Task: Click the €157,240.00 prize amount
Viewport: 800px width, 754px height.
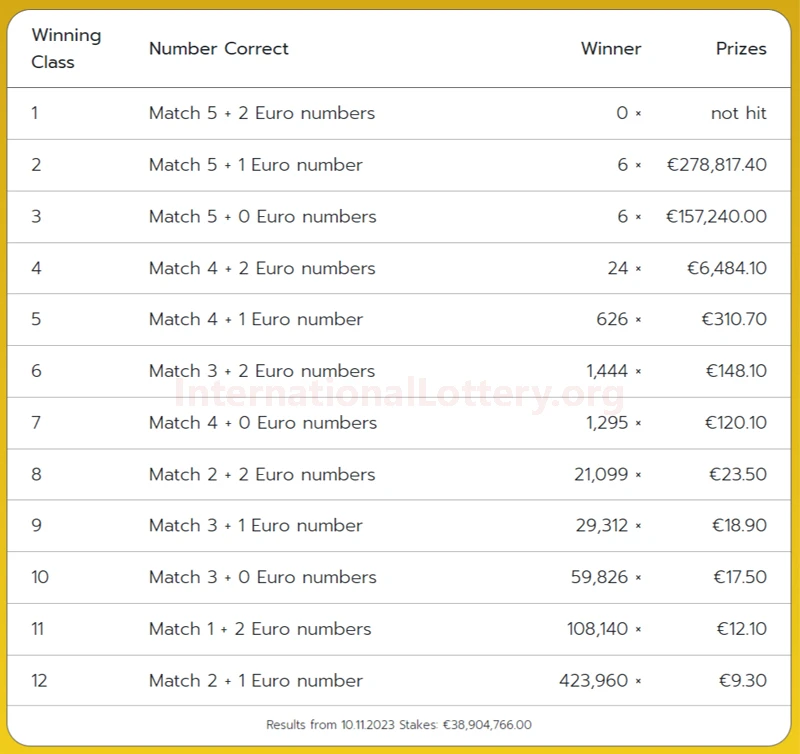Action: coord(716,216)
